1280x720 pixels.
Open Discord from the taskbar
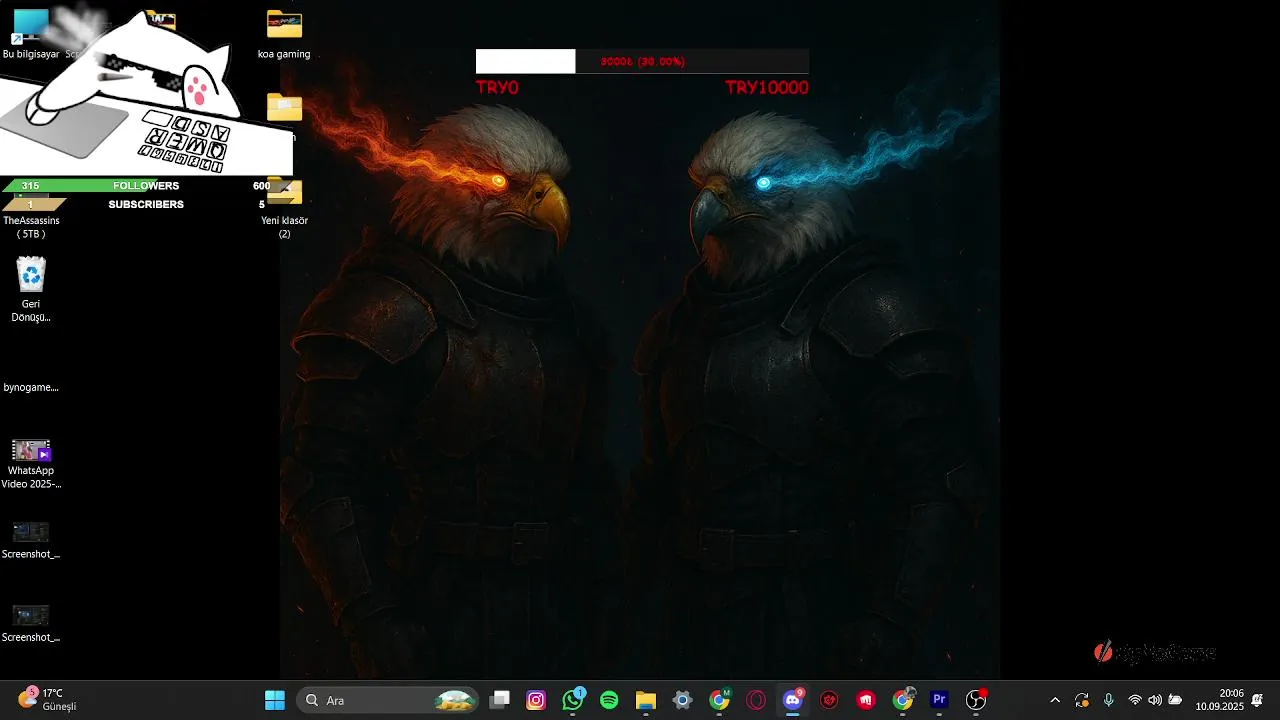click(x=793, y=700)
